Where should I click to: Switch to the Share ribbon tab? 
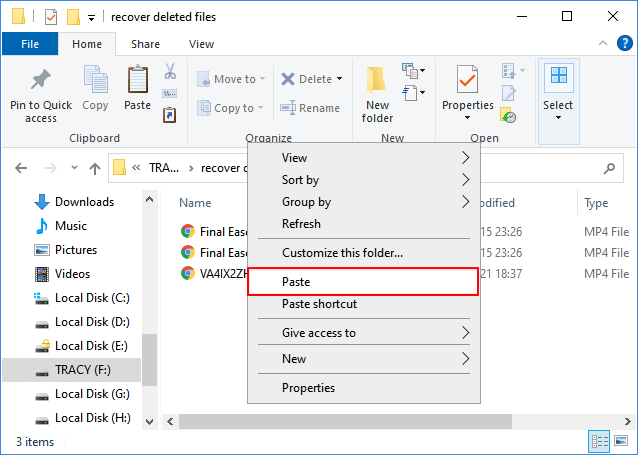click(x=145, y=44)
